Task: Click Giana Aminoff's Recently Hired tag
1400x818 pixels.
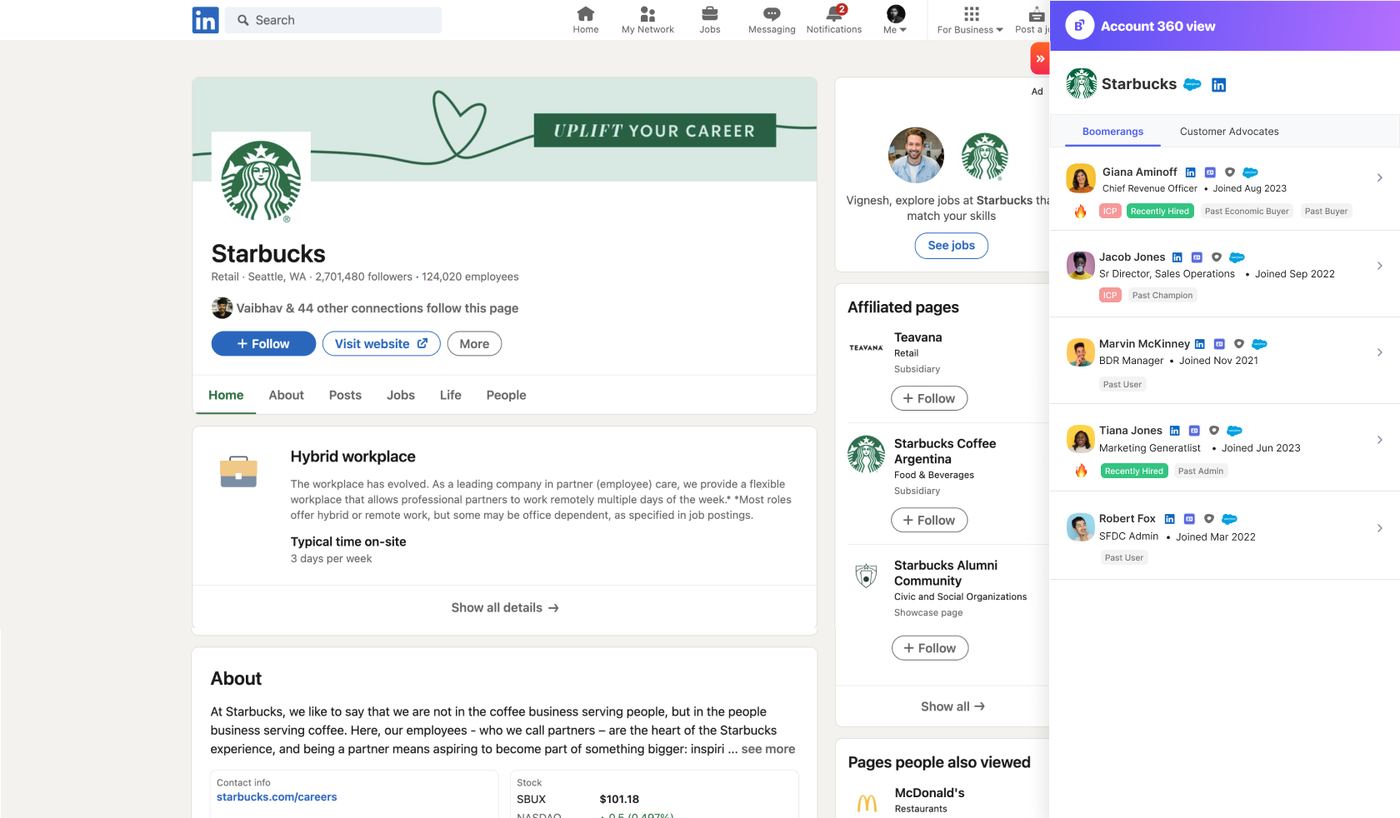Action: click(1160, 211)
